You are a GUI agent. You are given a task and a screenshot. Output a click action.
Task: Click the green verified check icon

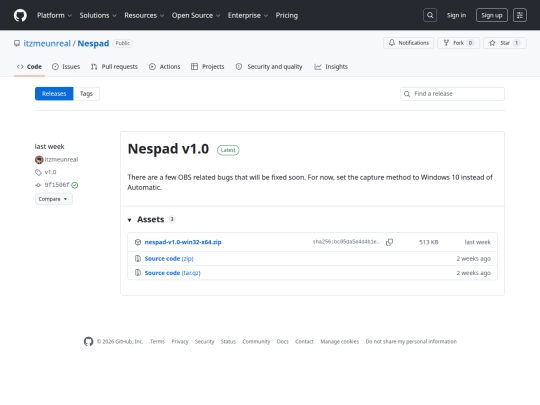pos(75,185)
